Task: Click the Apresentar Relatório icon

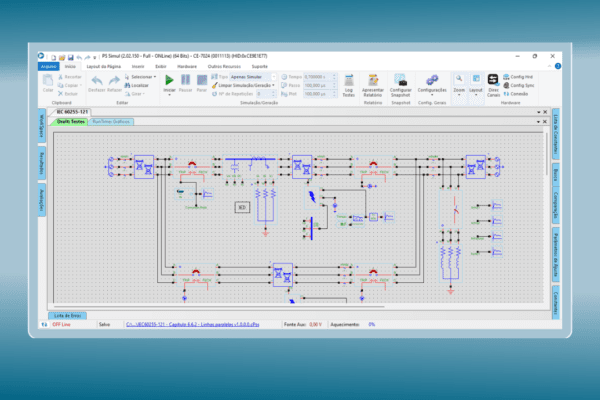Action: (373, 85)
